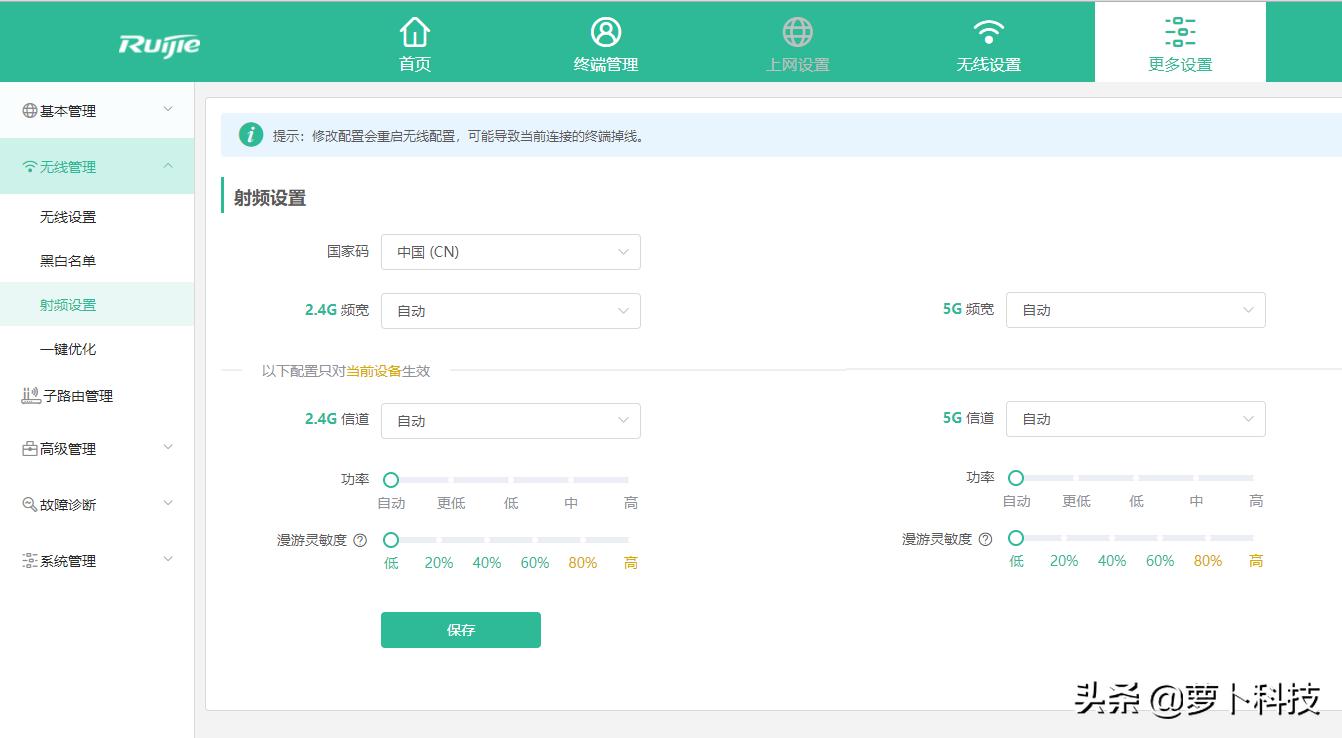The image size is (1342, 738).
Task: Open the 更多设置 settings icon
Action: coord(1180,31)
